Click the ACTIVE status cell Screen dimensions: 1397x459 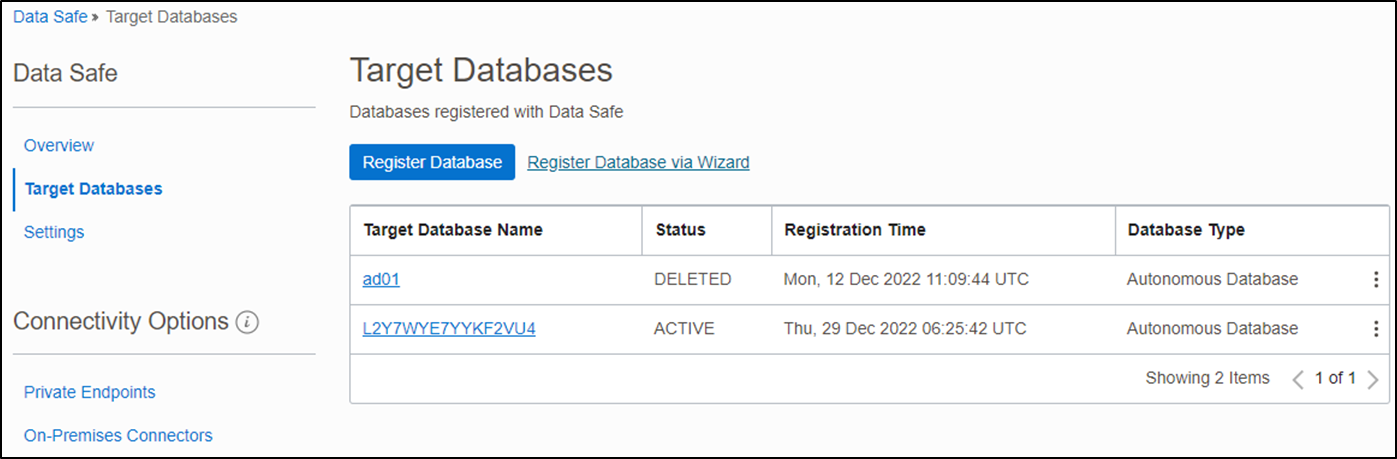tap(684, 329)
